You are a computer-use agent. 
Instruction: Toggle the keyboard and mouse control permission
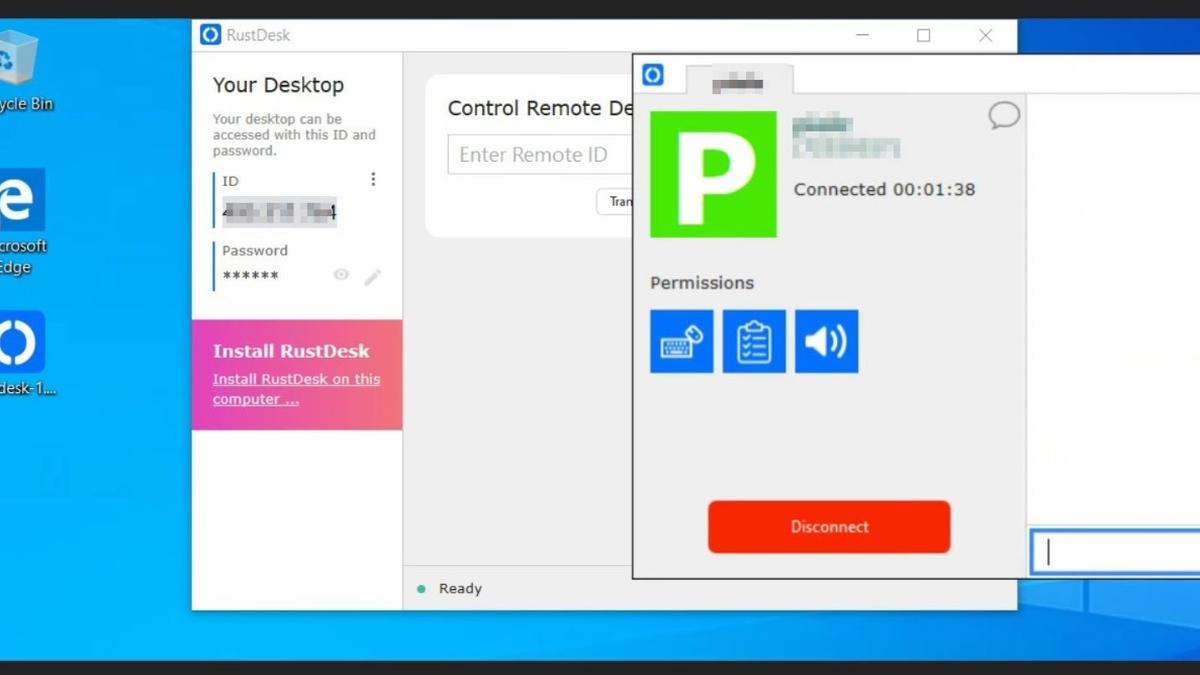click(x=681, y=341)
